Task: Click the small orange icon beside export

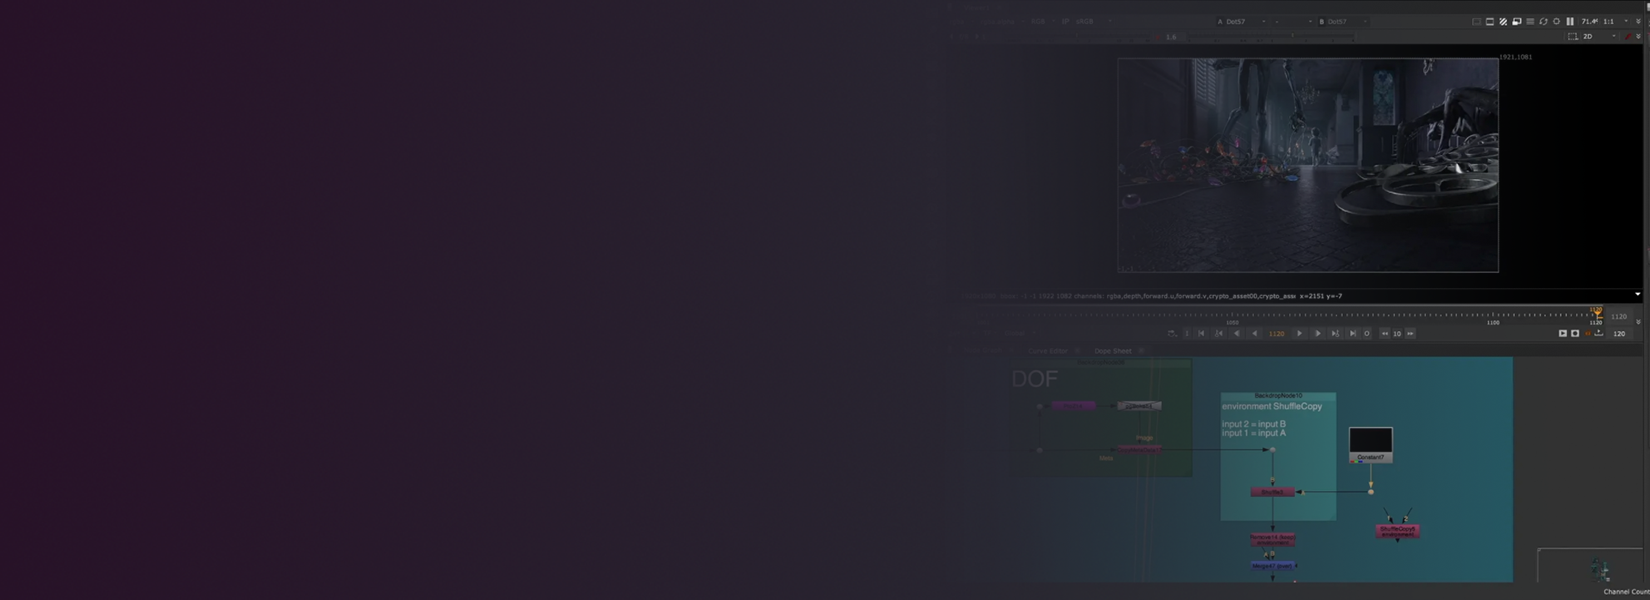Action: point(1588,334)
